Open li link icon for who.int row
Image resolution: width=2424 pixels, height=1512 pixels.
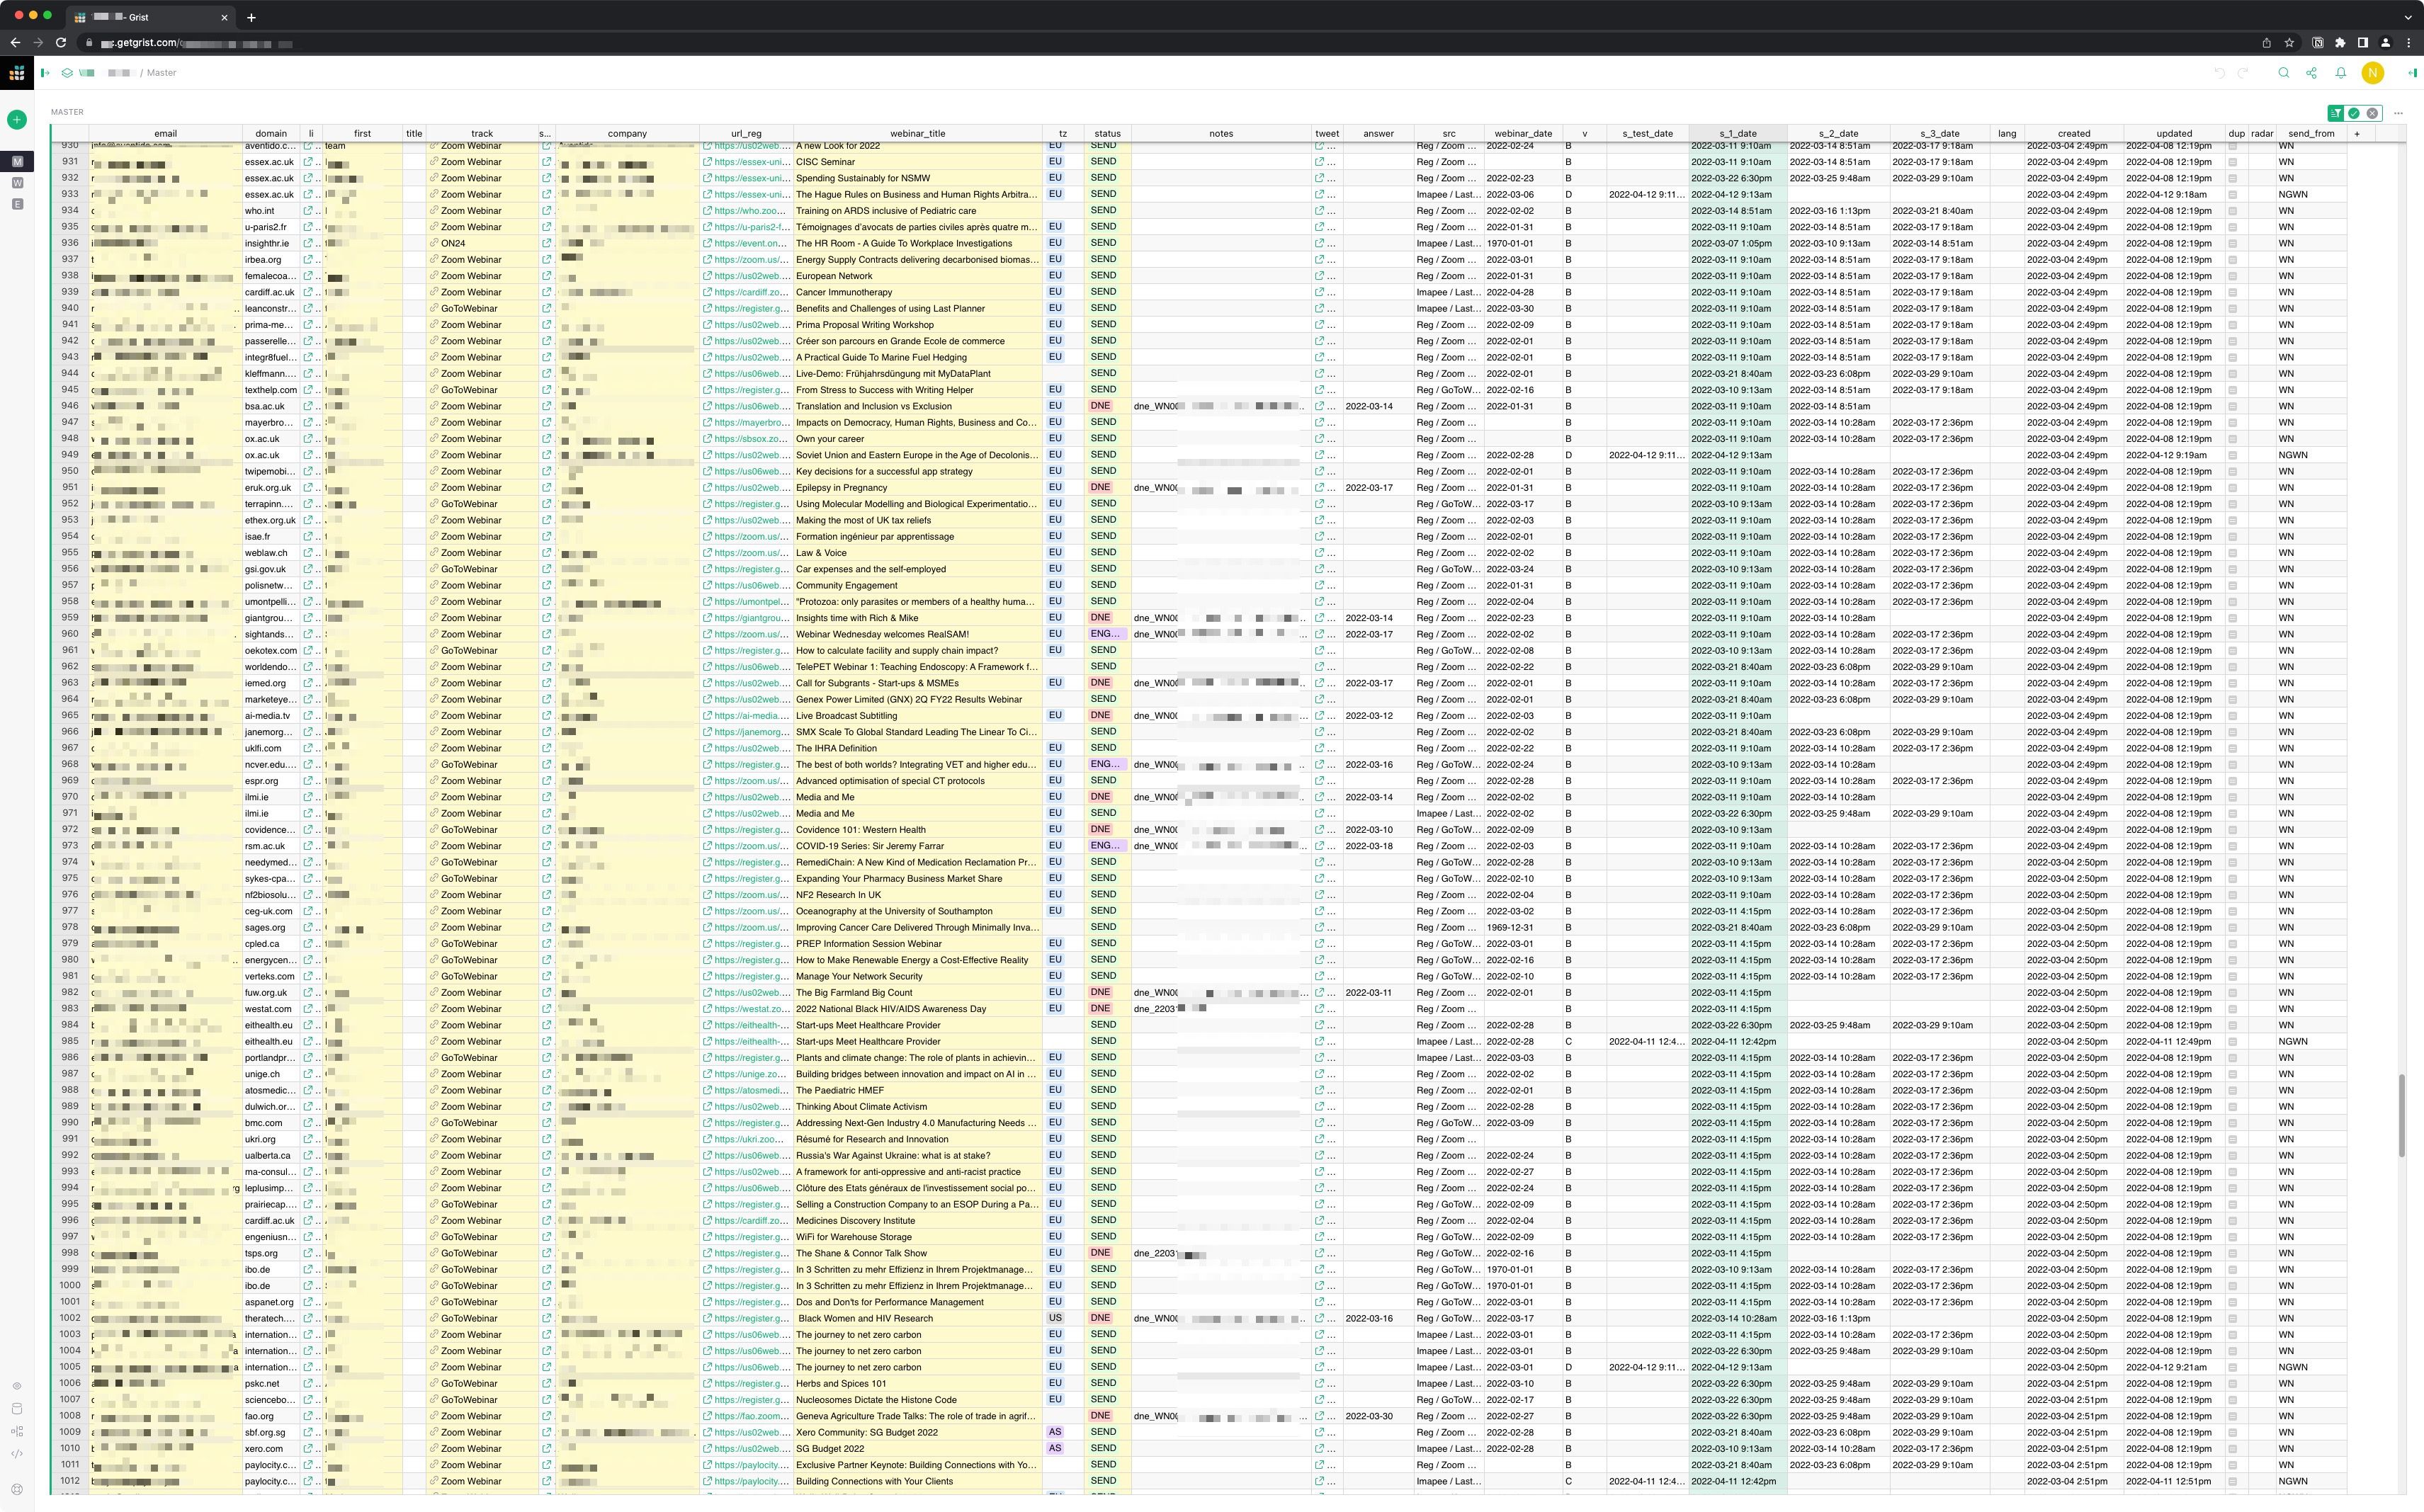[x=308, y=211]
